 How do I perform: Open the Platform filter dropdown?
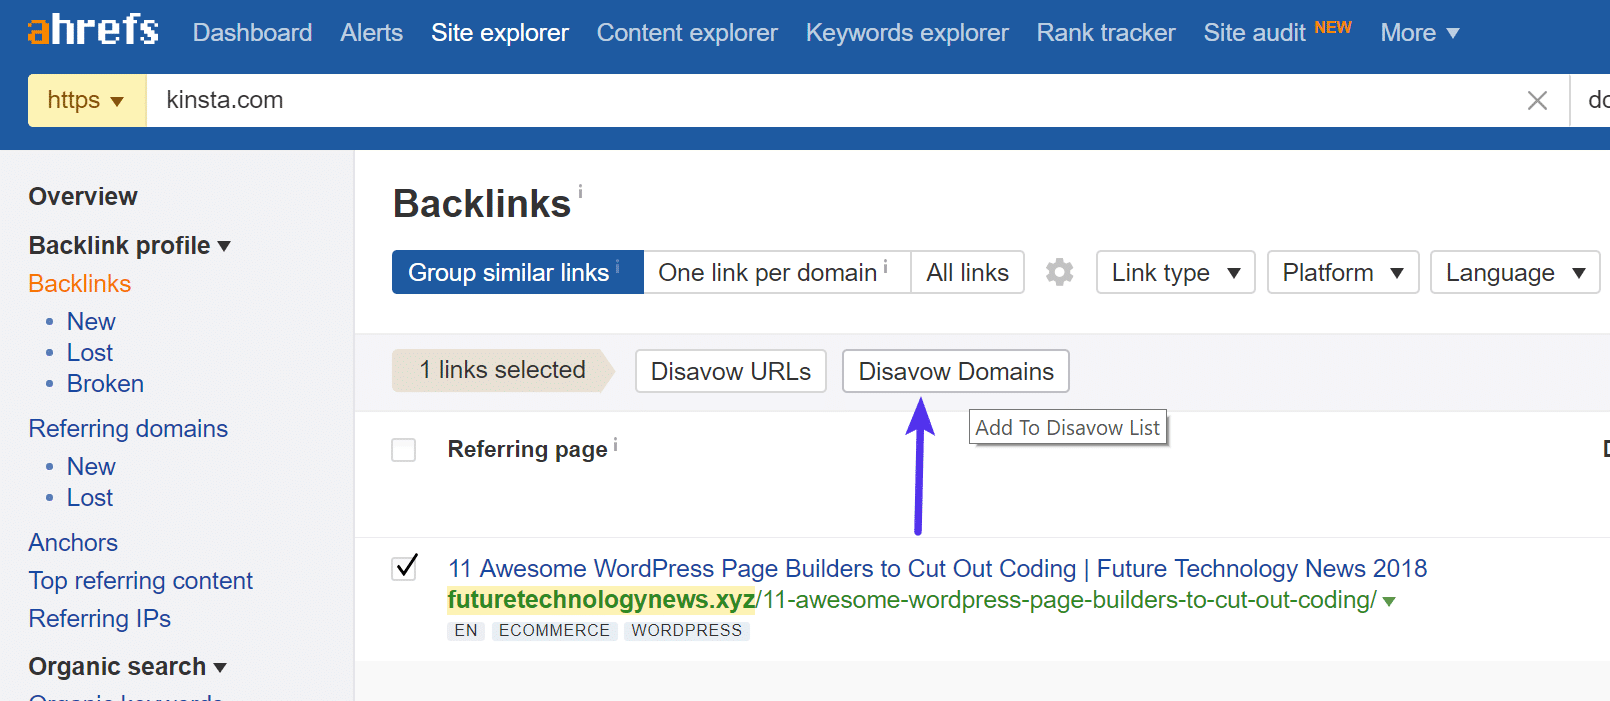coord(1342,272)
